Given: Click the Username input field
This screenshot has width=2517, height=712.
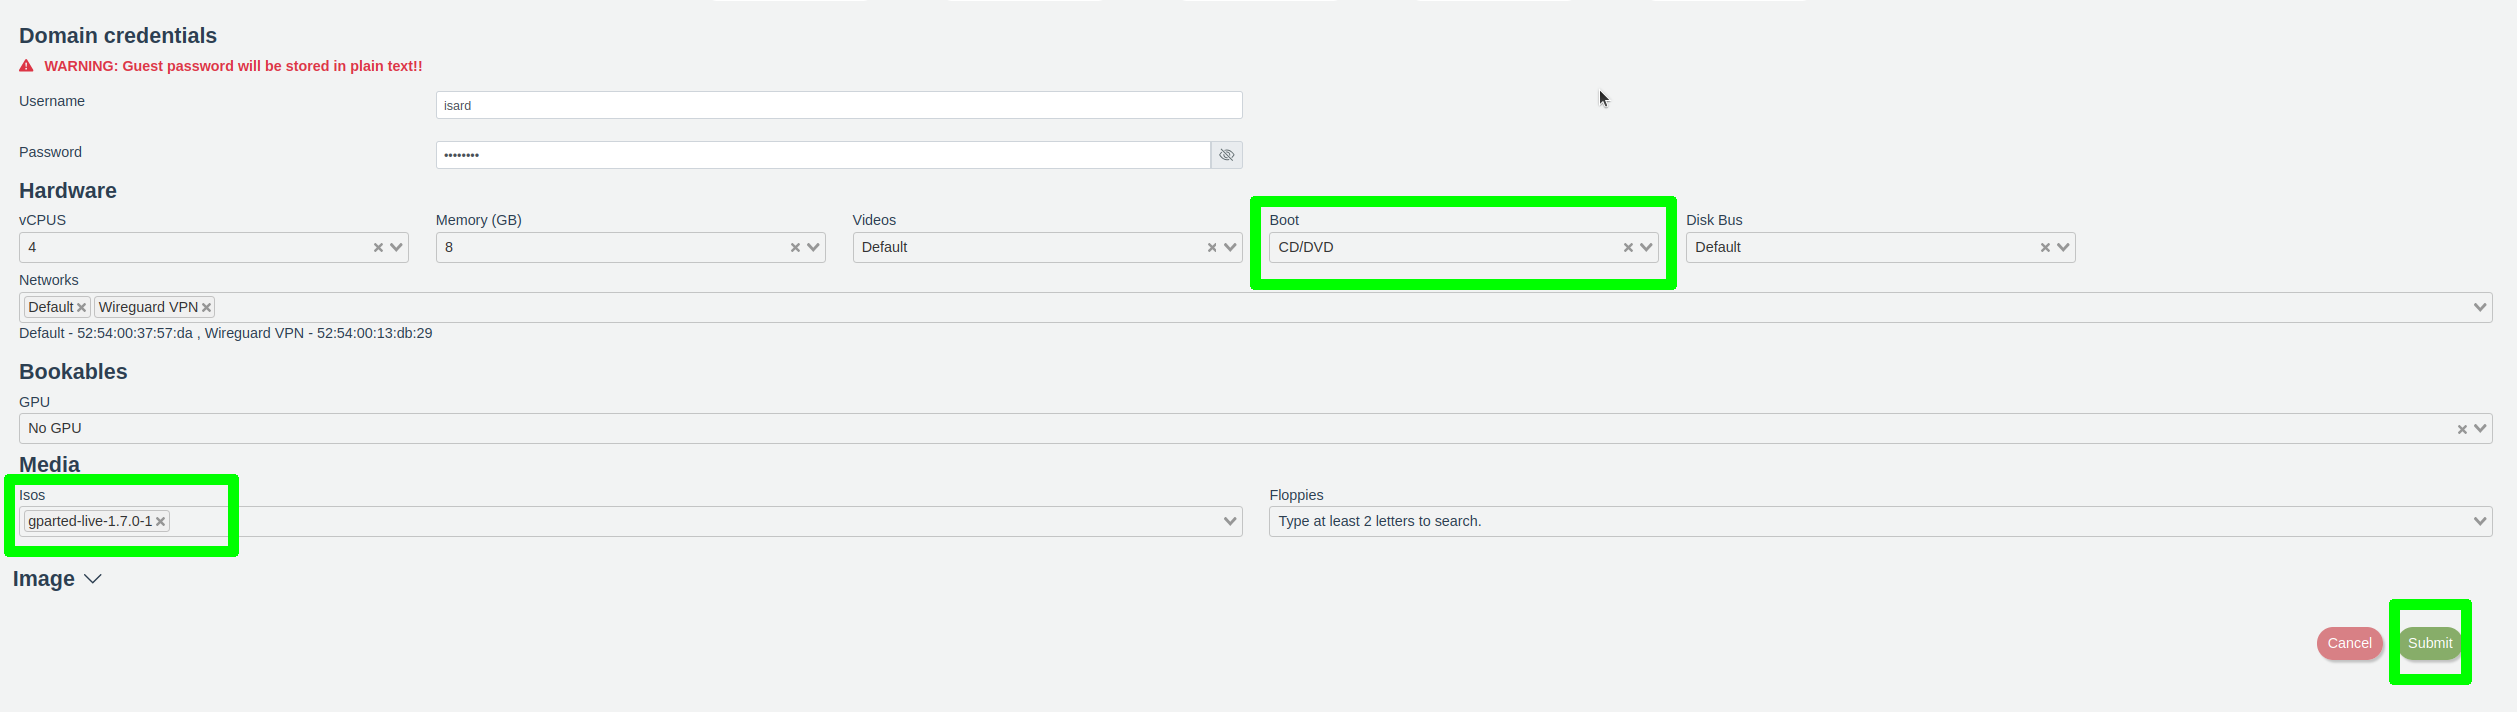Looking at the screenshot, I should point(838,105).
